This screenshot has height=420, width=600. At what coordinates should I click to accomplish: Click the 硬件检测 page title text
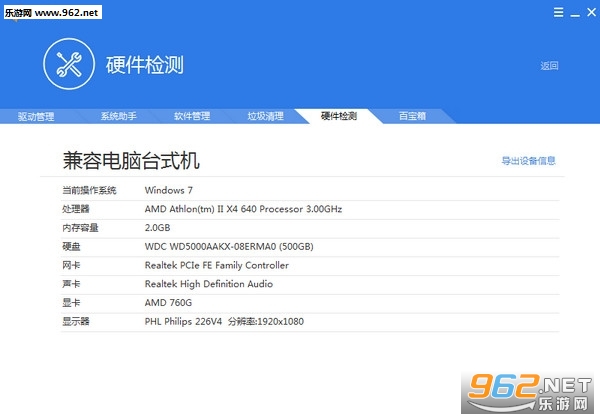(145, 65)
